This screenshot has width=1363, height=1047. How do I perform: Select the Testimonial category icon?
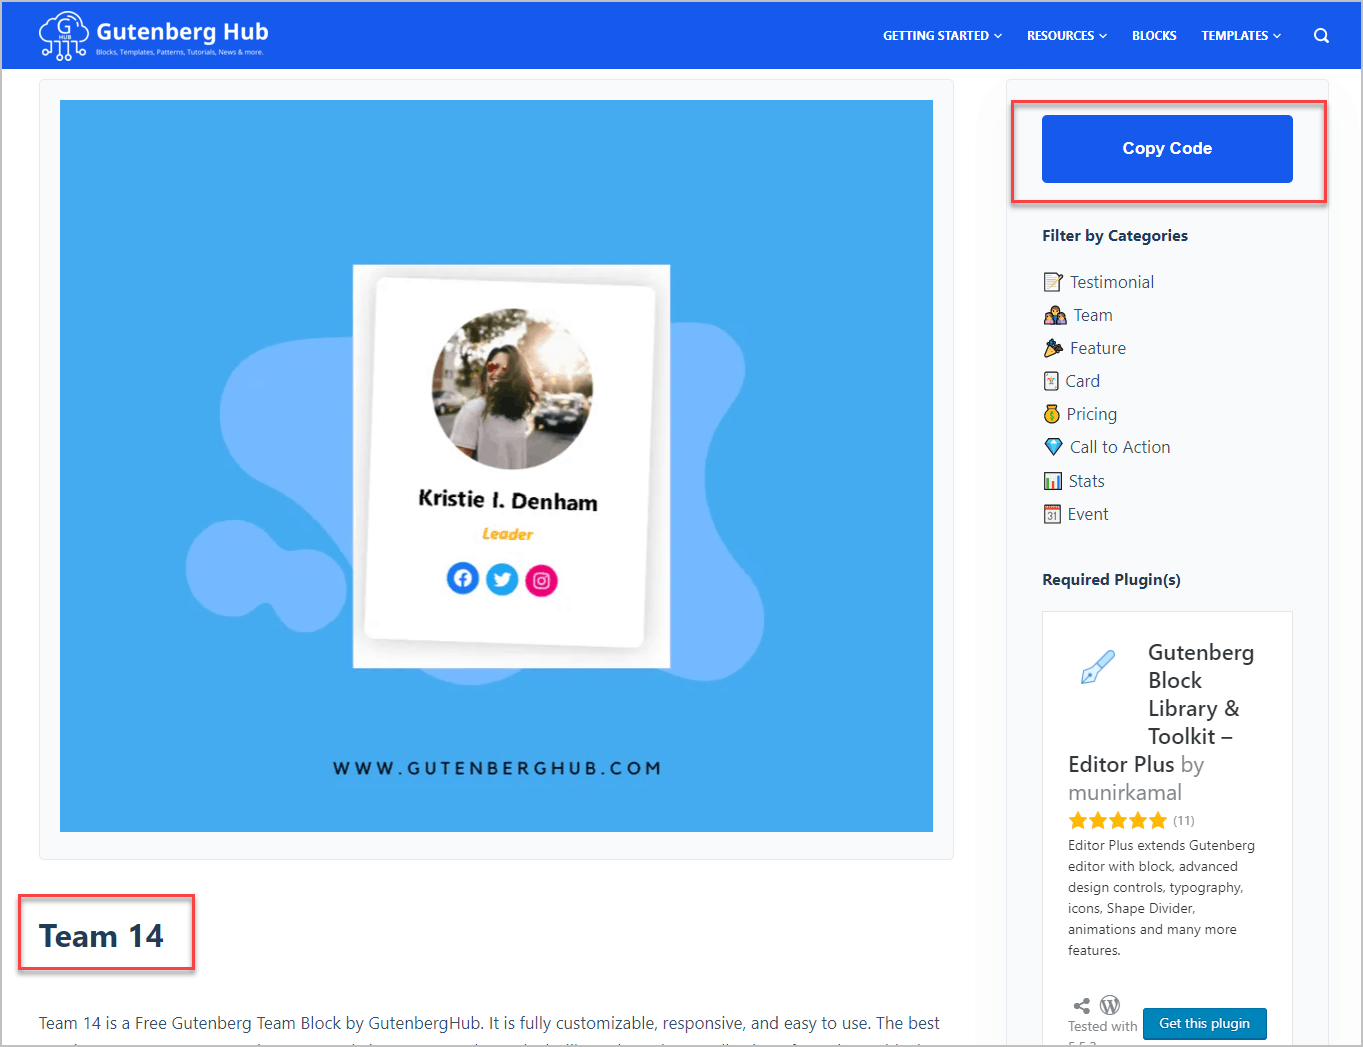click(x=1053, y=281)
